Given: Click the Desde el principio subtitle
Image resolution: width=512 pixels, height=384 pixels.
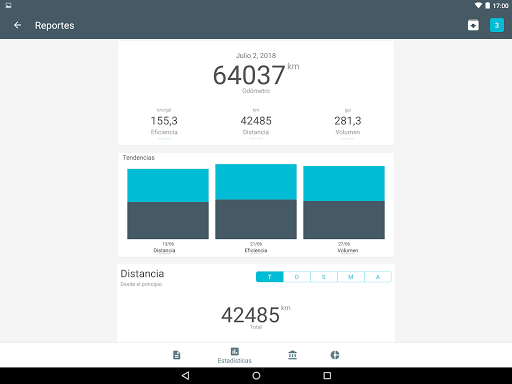Looking at the screenshot, I should 141,284.
